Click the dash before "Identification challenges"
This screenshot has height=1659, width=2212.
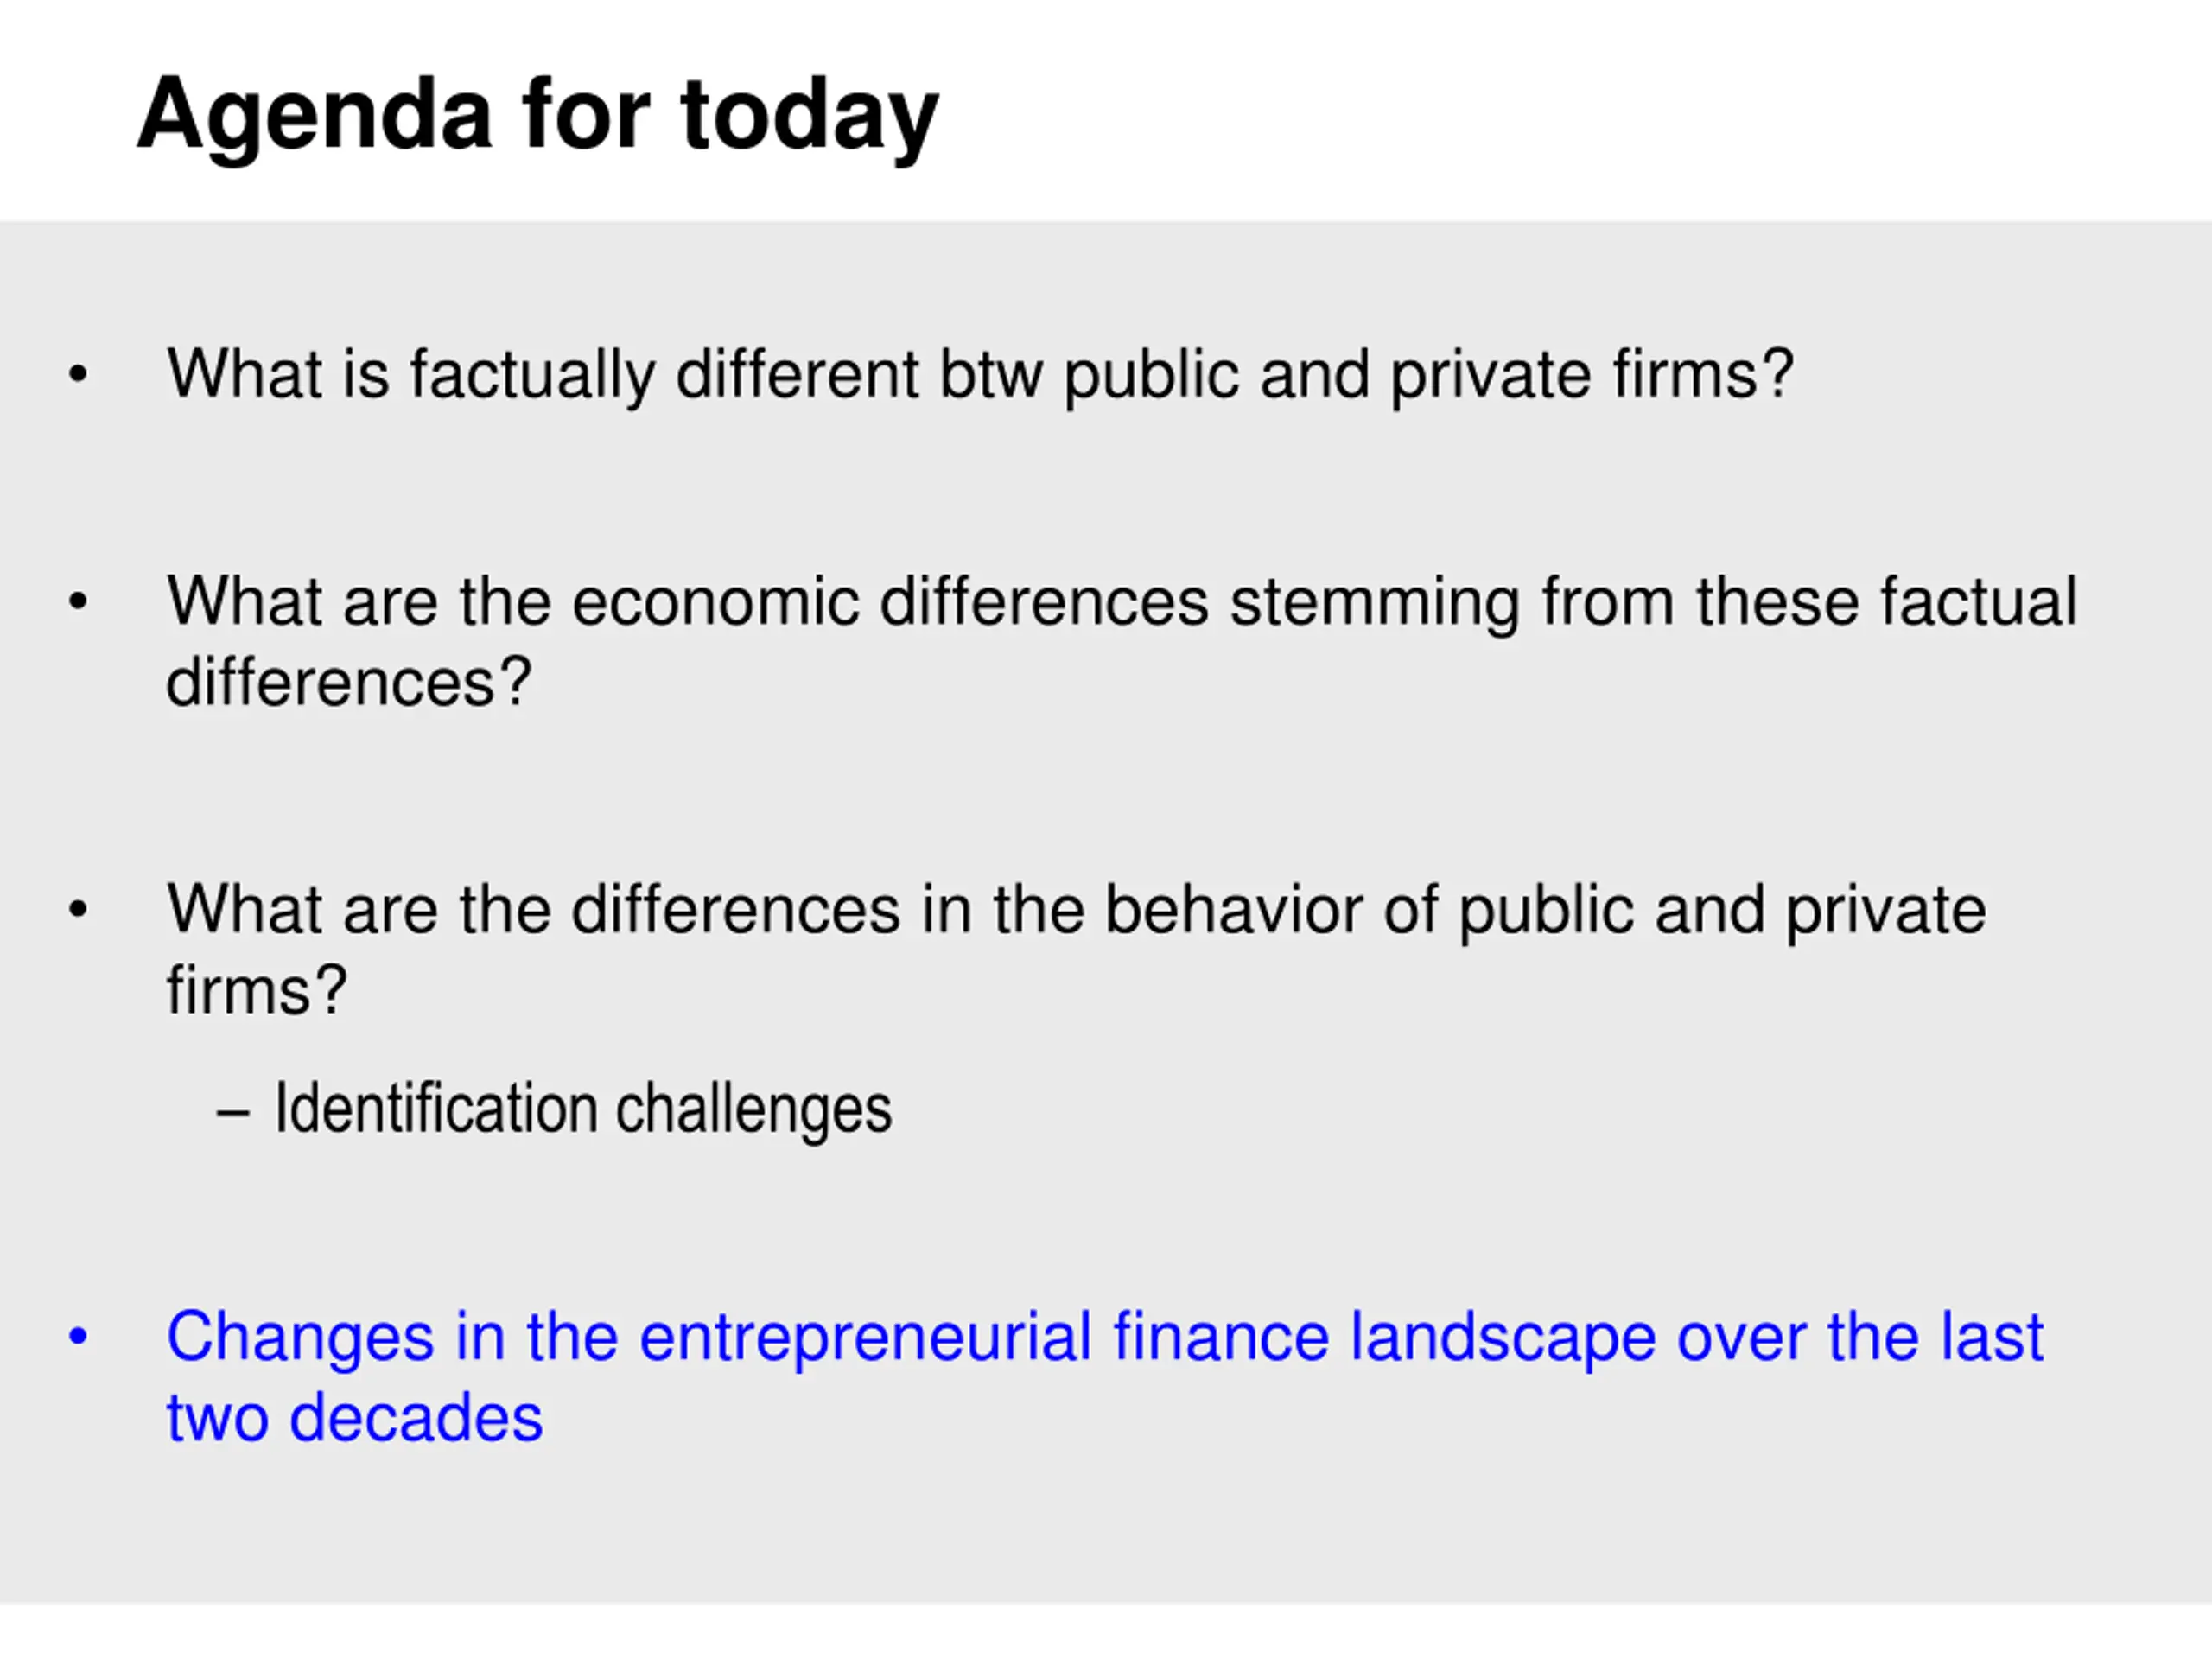(232, 1111)
